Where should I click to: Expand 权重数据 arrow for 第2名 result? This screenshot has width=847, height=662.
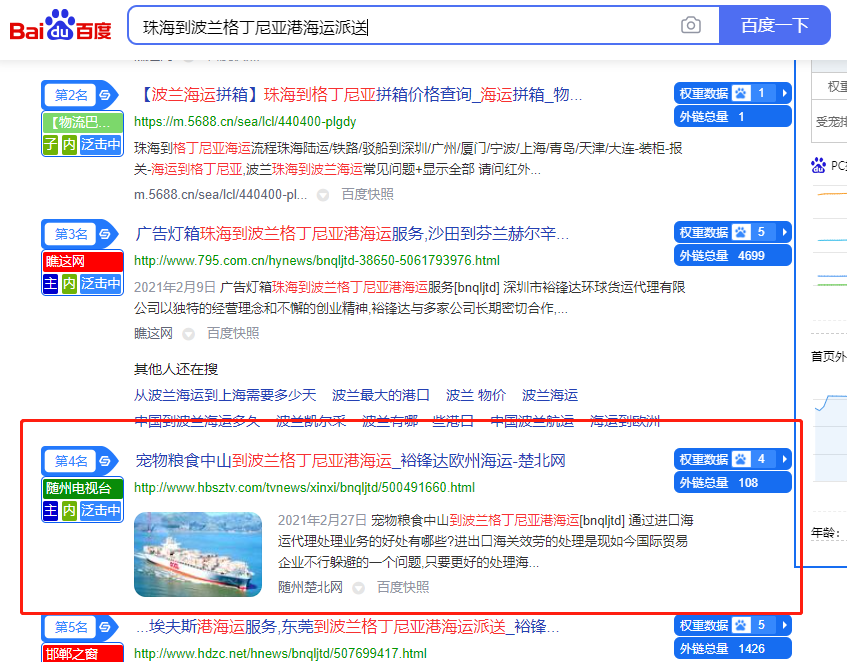tap(784, 93)
